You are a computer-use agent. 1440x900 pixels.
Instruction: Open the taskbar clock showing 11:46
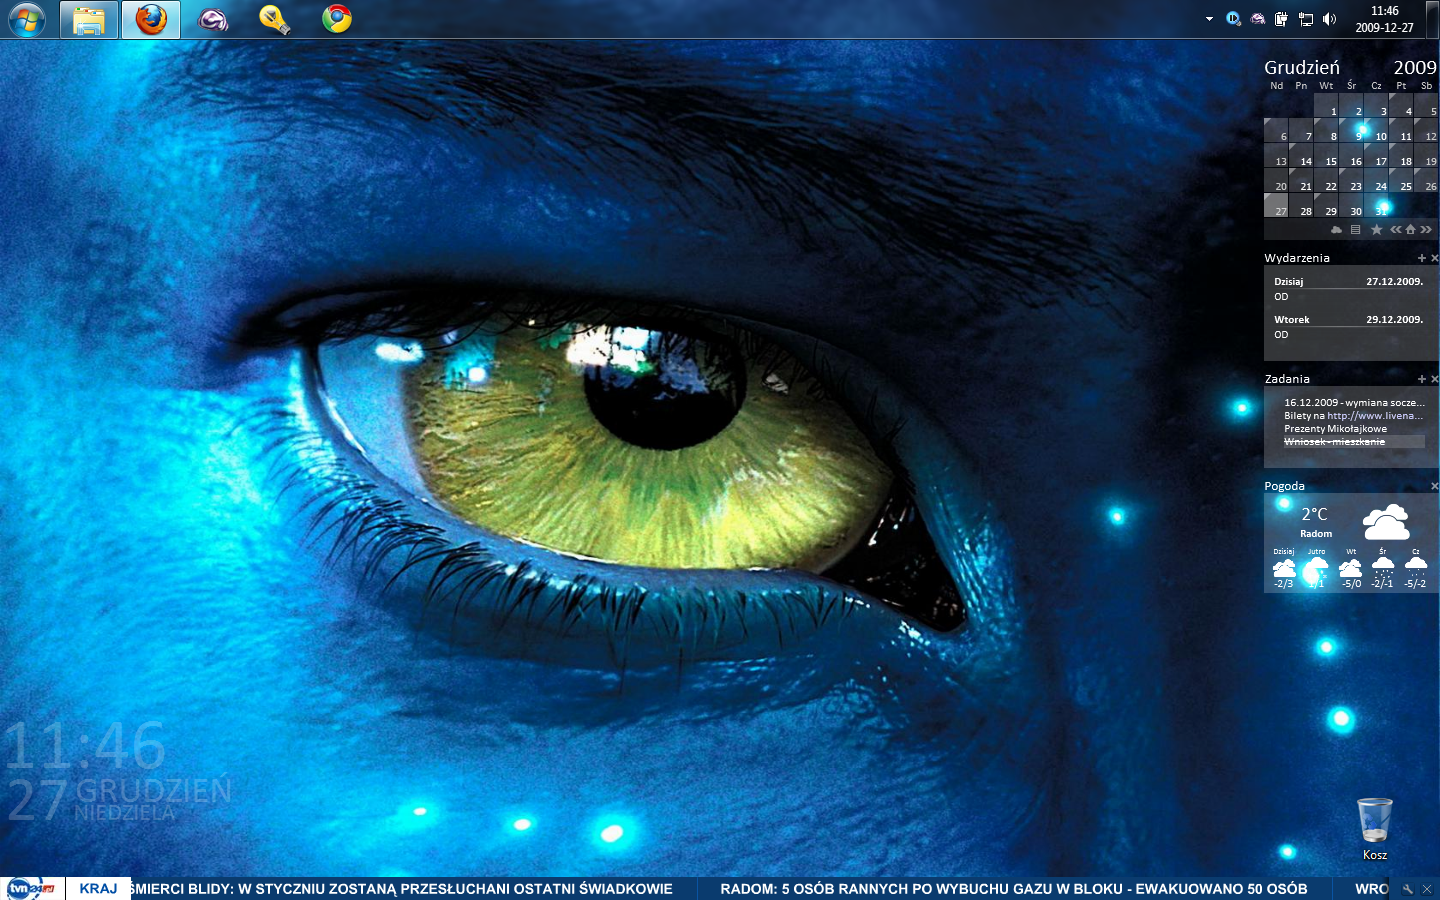pyautogui.click(x=1385, y=19)
